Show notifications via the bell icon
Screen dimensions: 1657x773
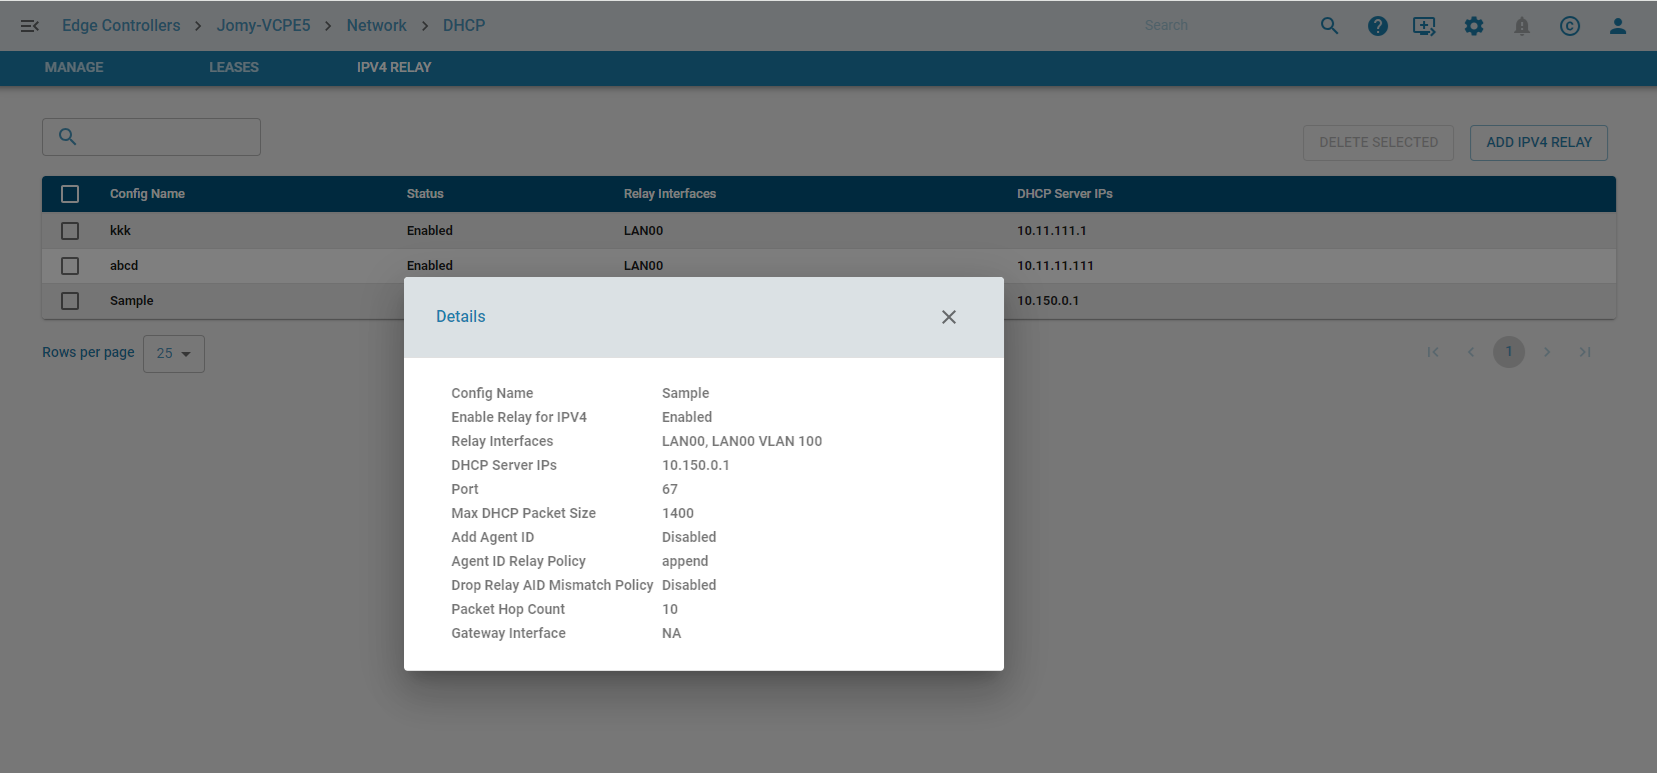tap(1521, 26)
